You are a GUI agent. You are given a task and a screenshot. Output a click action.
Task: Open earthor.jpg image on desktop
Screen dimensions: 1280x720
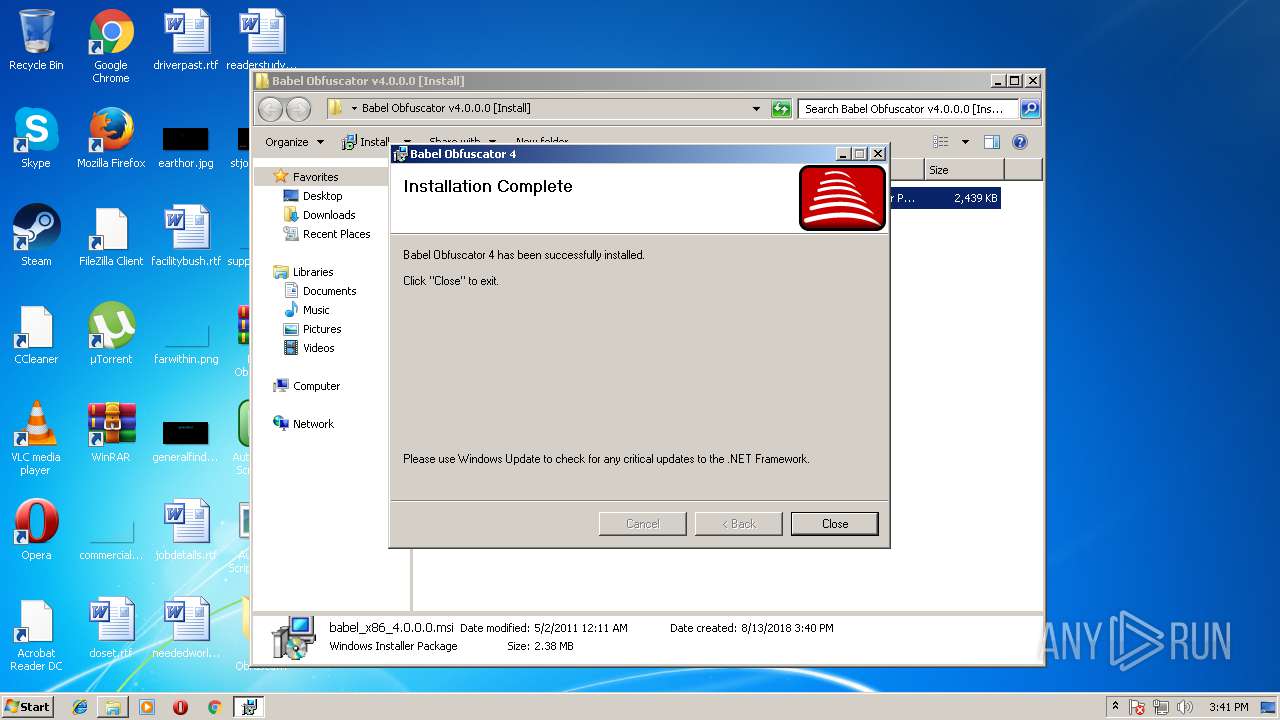(186, 146)
